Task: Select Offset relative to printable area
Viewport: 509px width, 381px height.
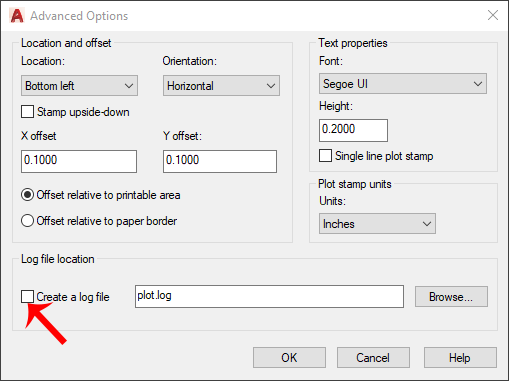Action: 27,195
